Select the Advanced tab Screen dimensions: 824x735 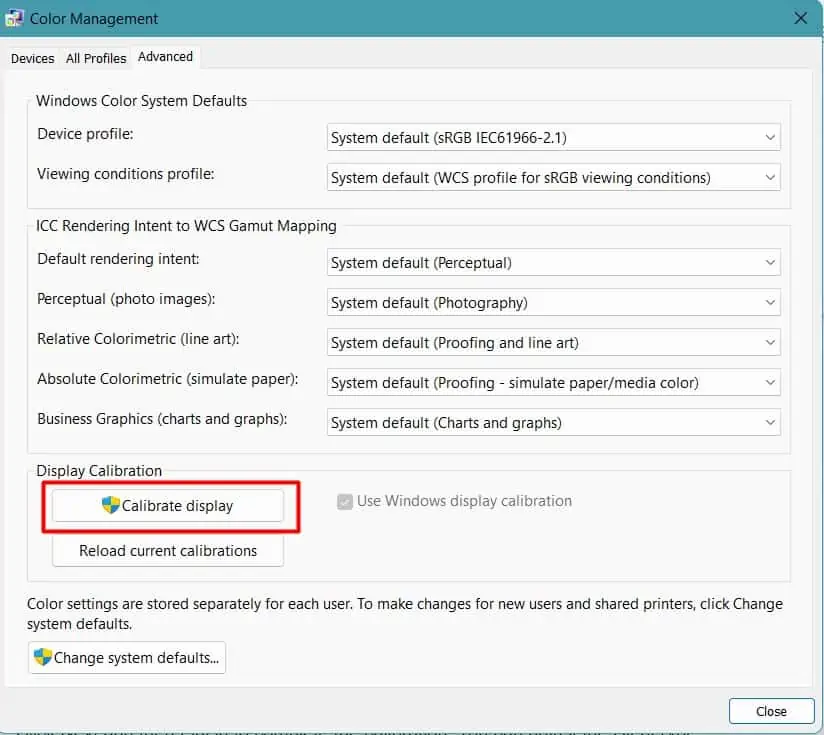pyautogui.click(x=166, y=57)
